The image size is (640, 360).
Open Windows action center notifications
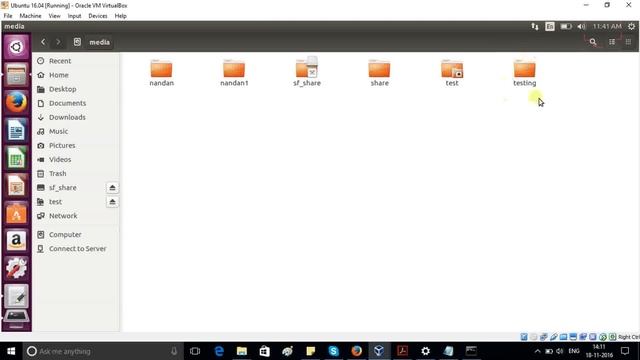[x=625, y=351]
